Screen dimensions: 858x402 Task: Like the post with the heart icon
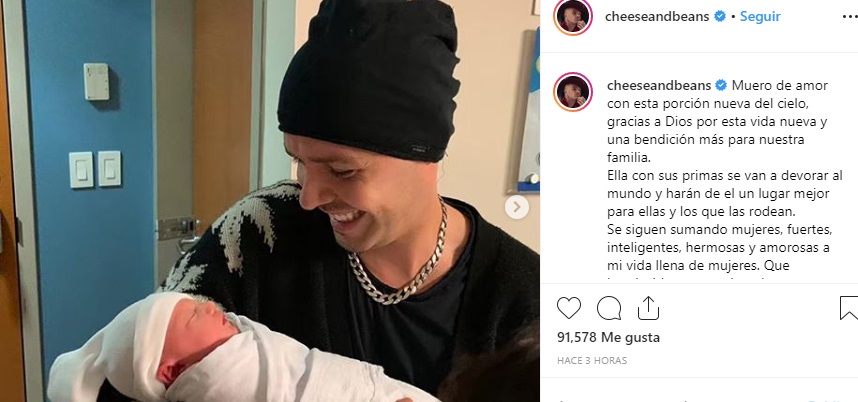click(569, 308)
